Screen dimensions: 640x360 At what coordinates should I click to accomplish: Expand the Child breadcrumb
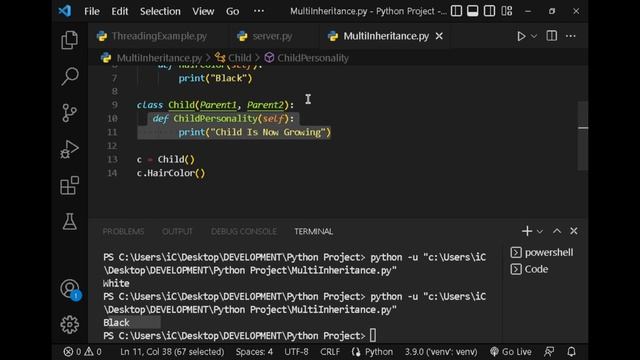point(233,58)
